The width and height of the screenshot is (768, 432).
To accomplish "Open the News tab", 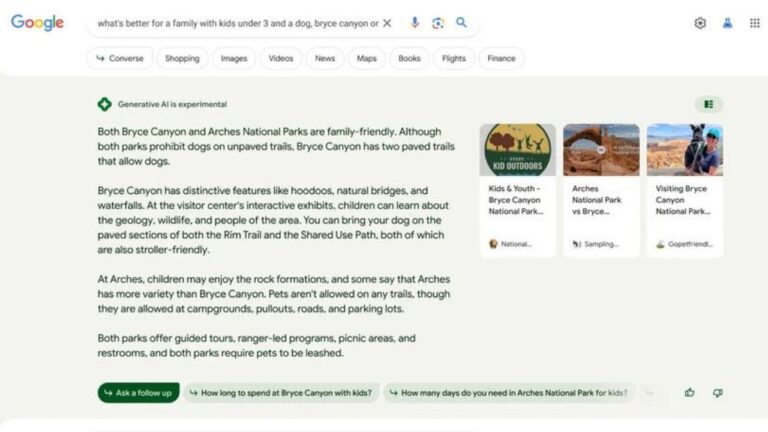I will click(325, 58).
